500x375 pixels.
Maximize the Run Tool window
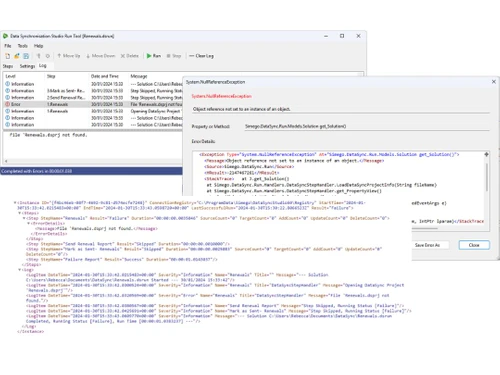[x=342, y=36]
